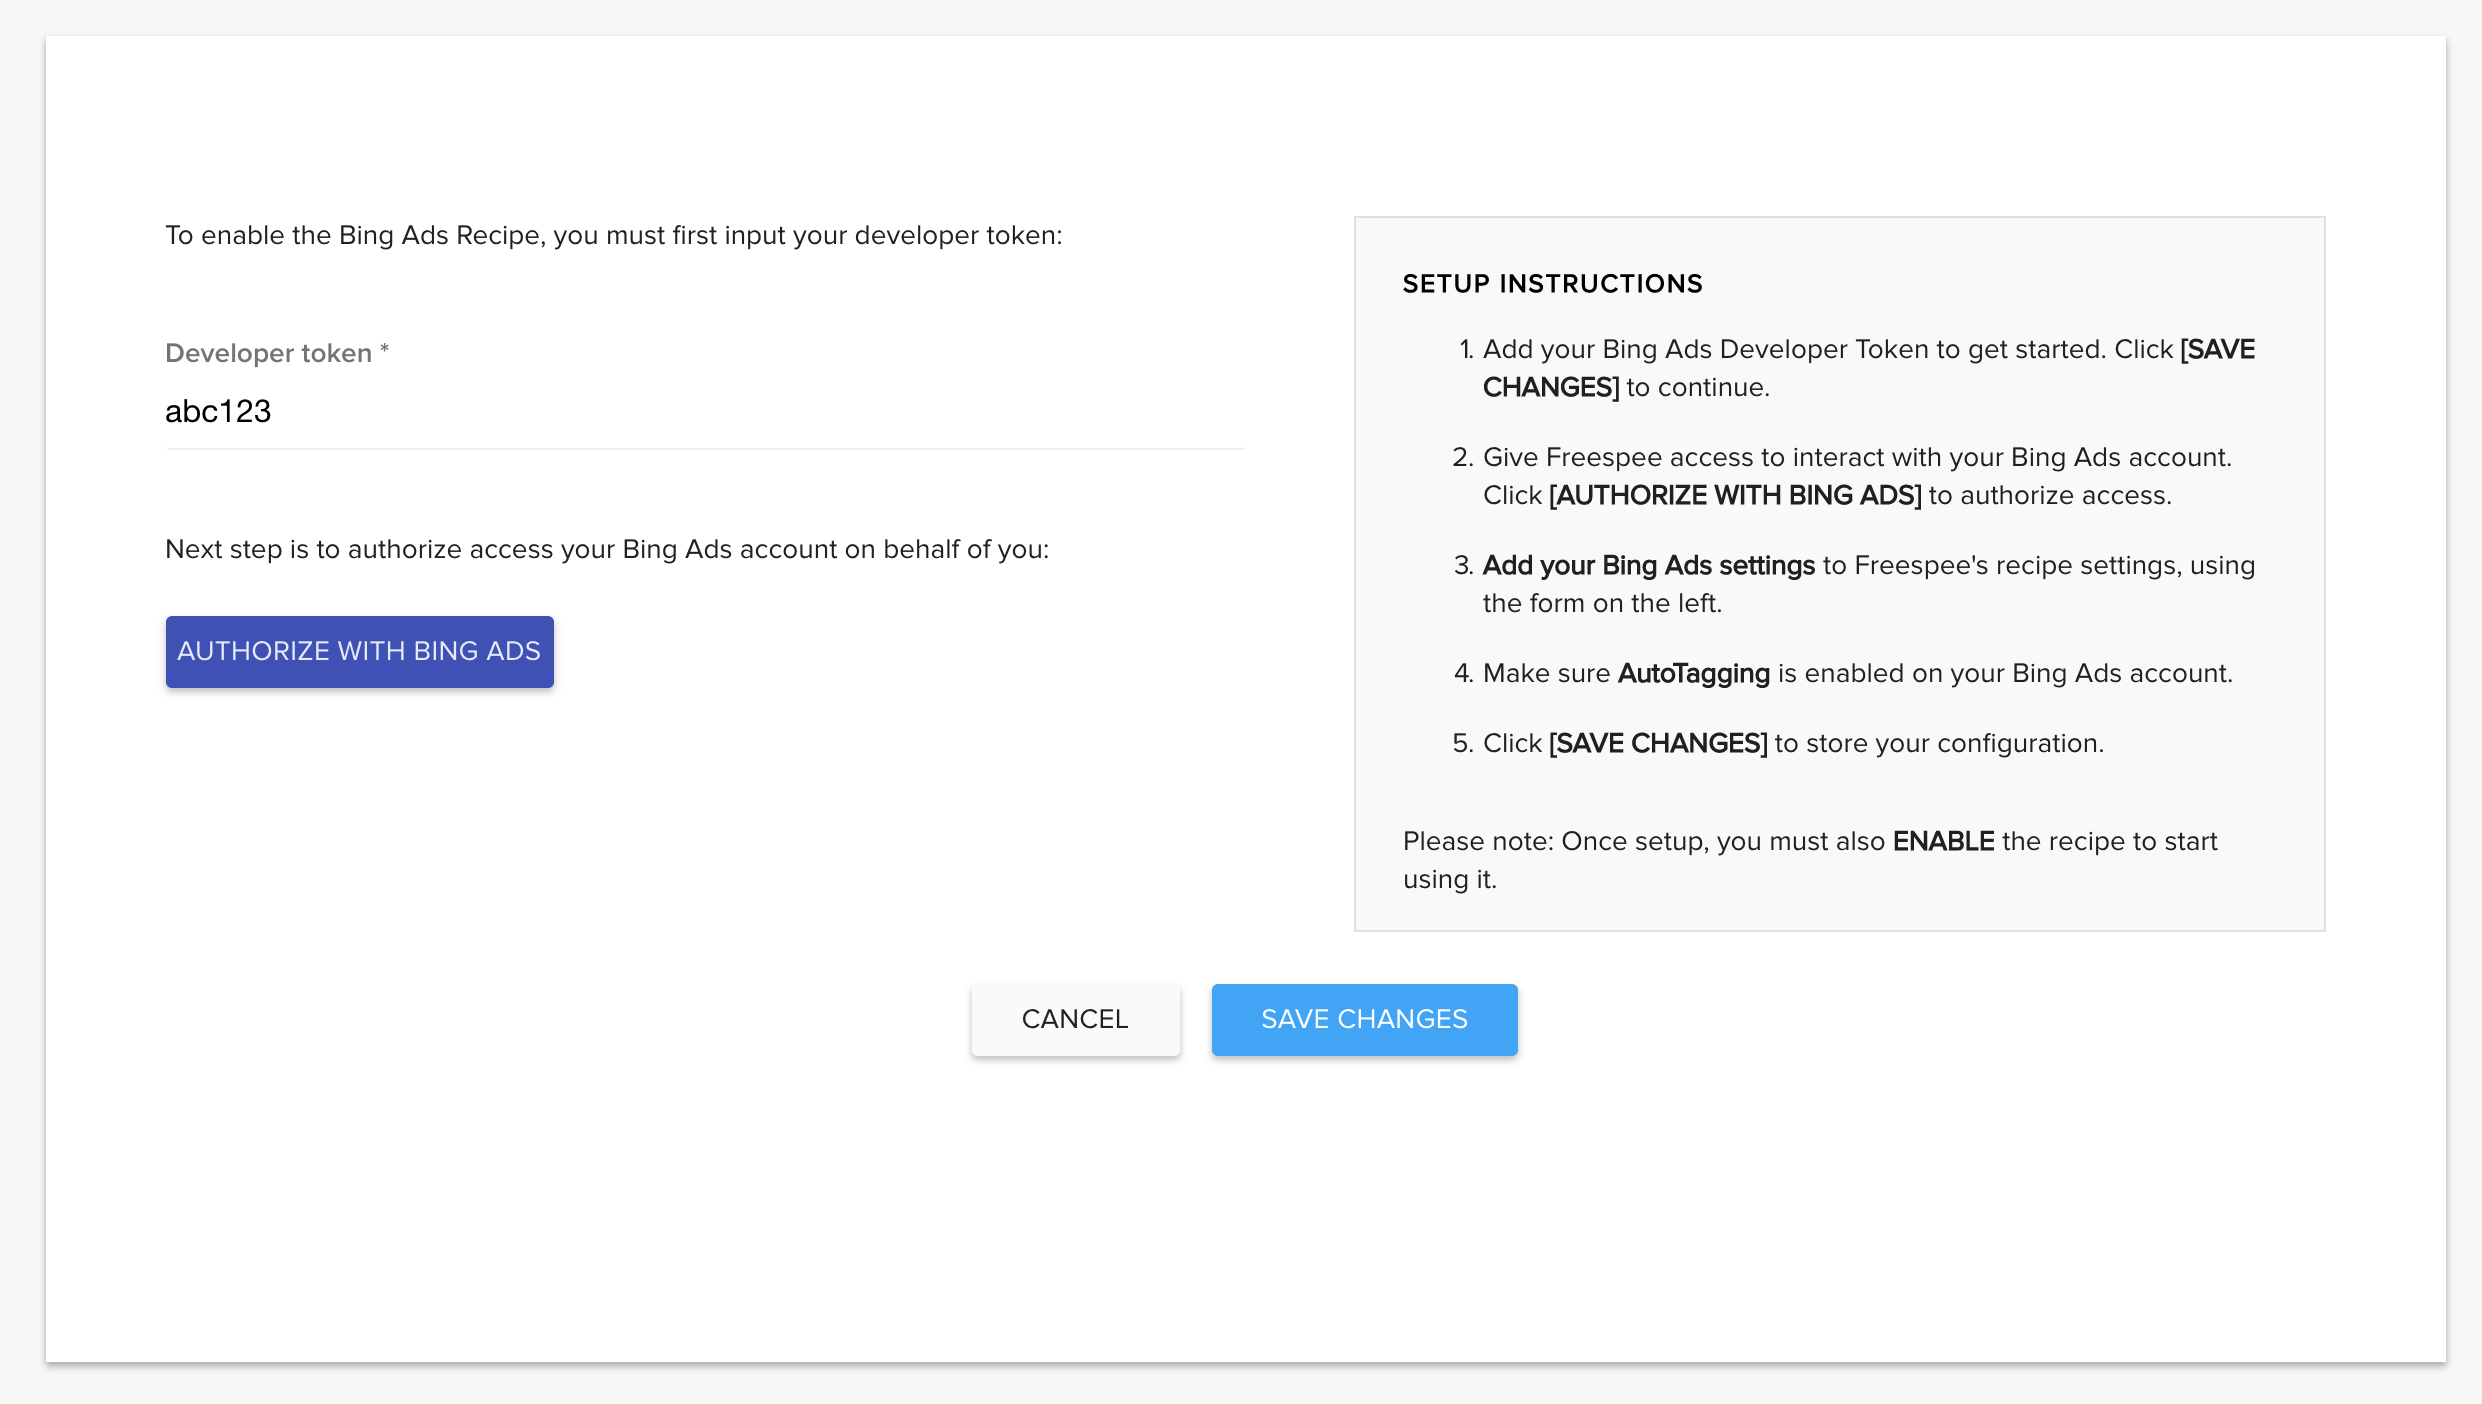2482x1404 pixels.
Task: Click the bold AutoTagging word in step 4
Action: tap(1693, 674)
